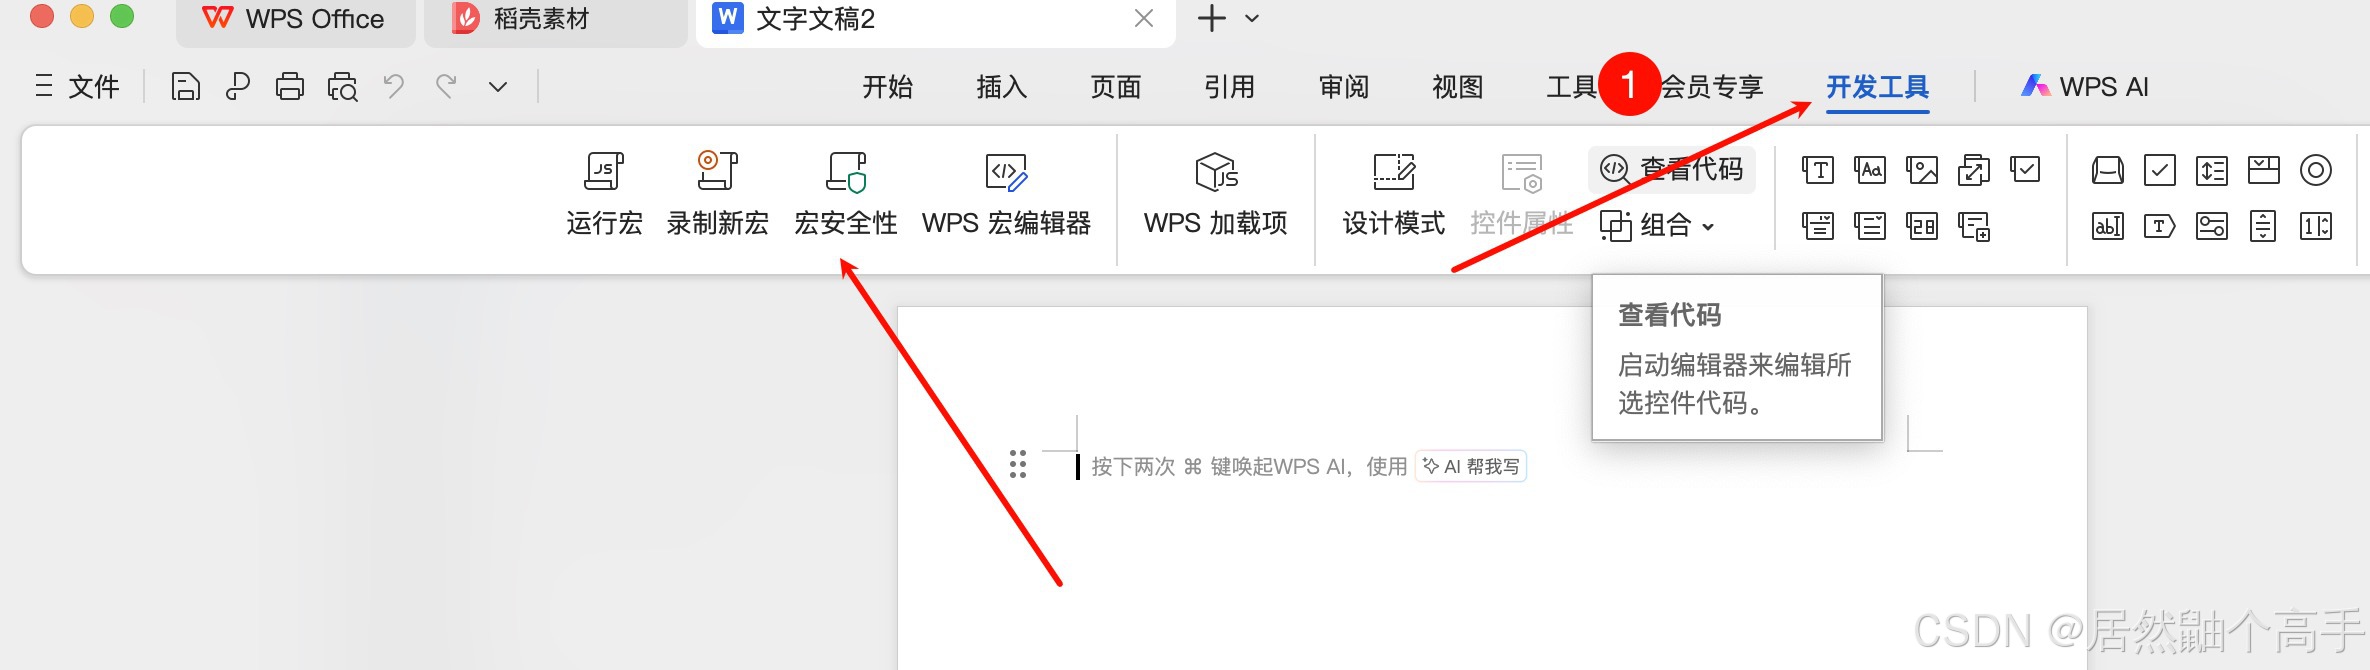Switch to the 开始 tab
The height and width of the screenshot is (670, 2370).
(x=888, y=87)
